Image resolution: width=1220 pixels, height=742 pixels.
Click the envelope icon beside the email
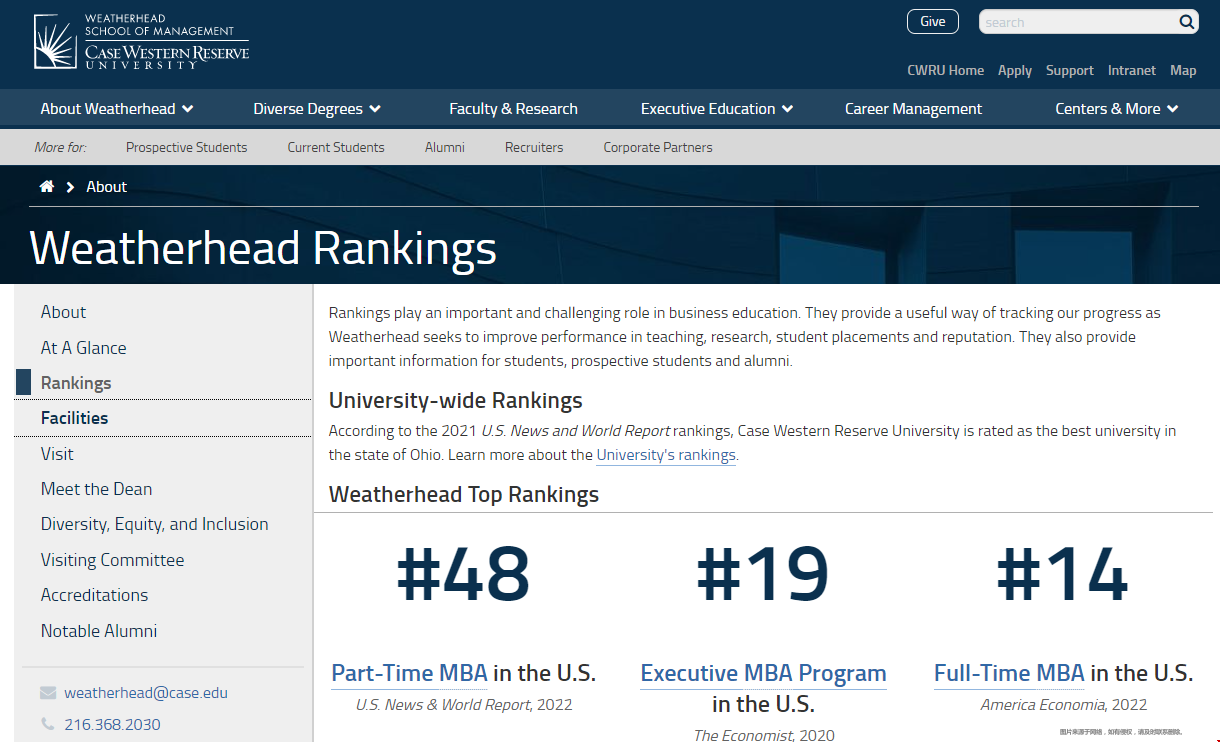pyautogui.click(x=48, y=693)
